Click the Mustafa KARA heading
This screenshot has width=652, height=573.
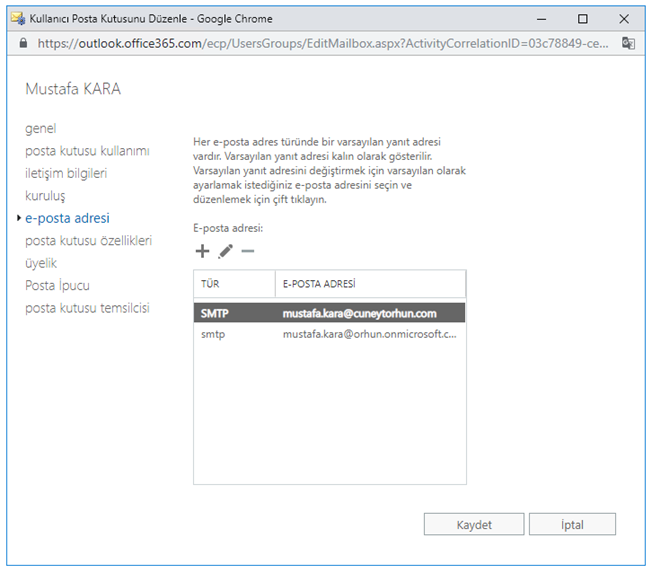coord(73,89)
